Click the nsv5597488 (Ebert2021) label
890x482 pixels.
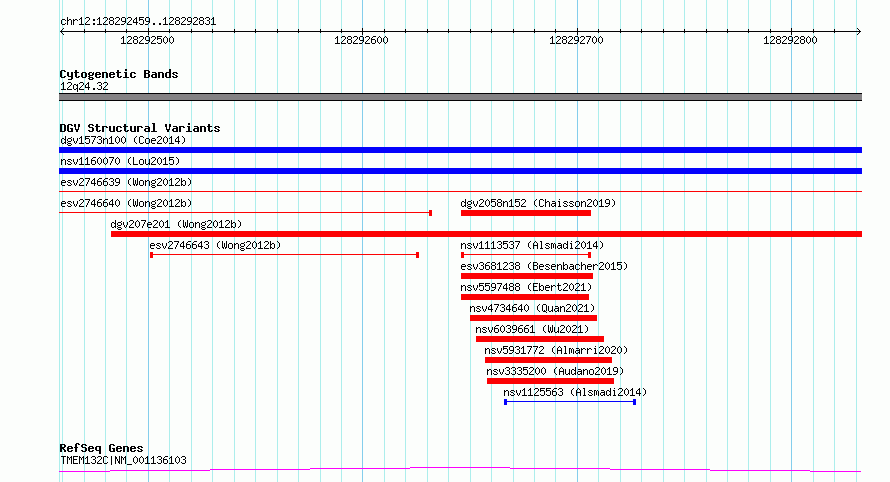(x=526, y=287)
